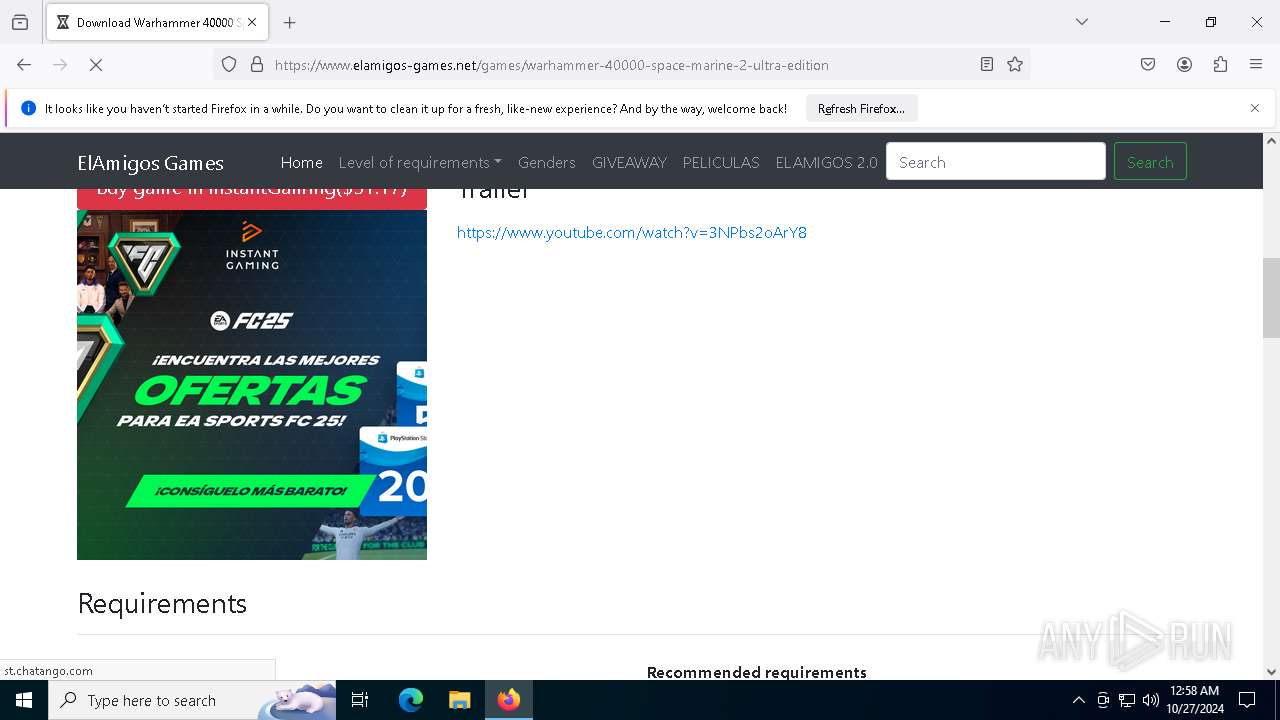The height and width of the screenshot is (720, 1280).
Task: Open the network status tray icon
Action: pyautogui.click(x=1127, y=700)
